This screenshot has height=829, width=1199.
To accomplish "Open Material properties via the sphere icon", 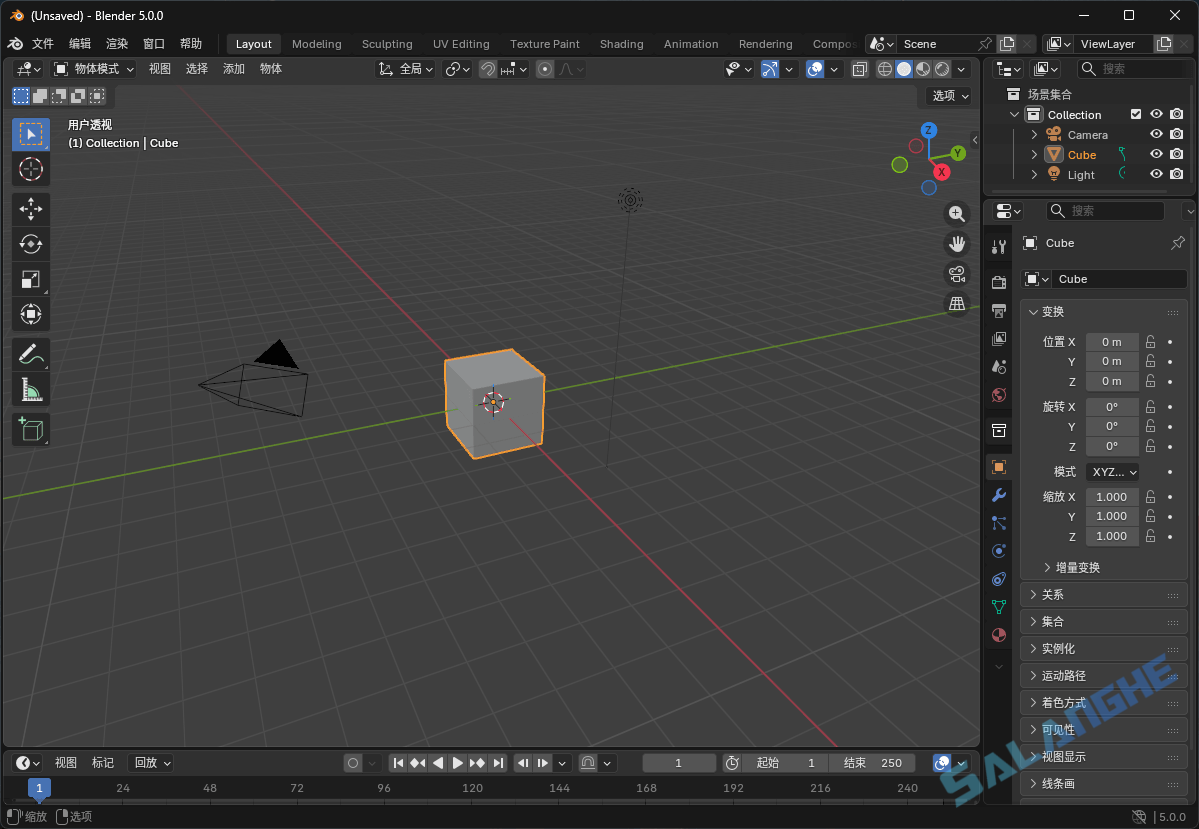I will (997, 635).
